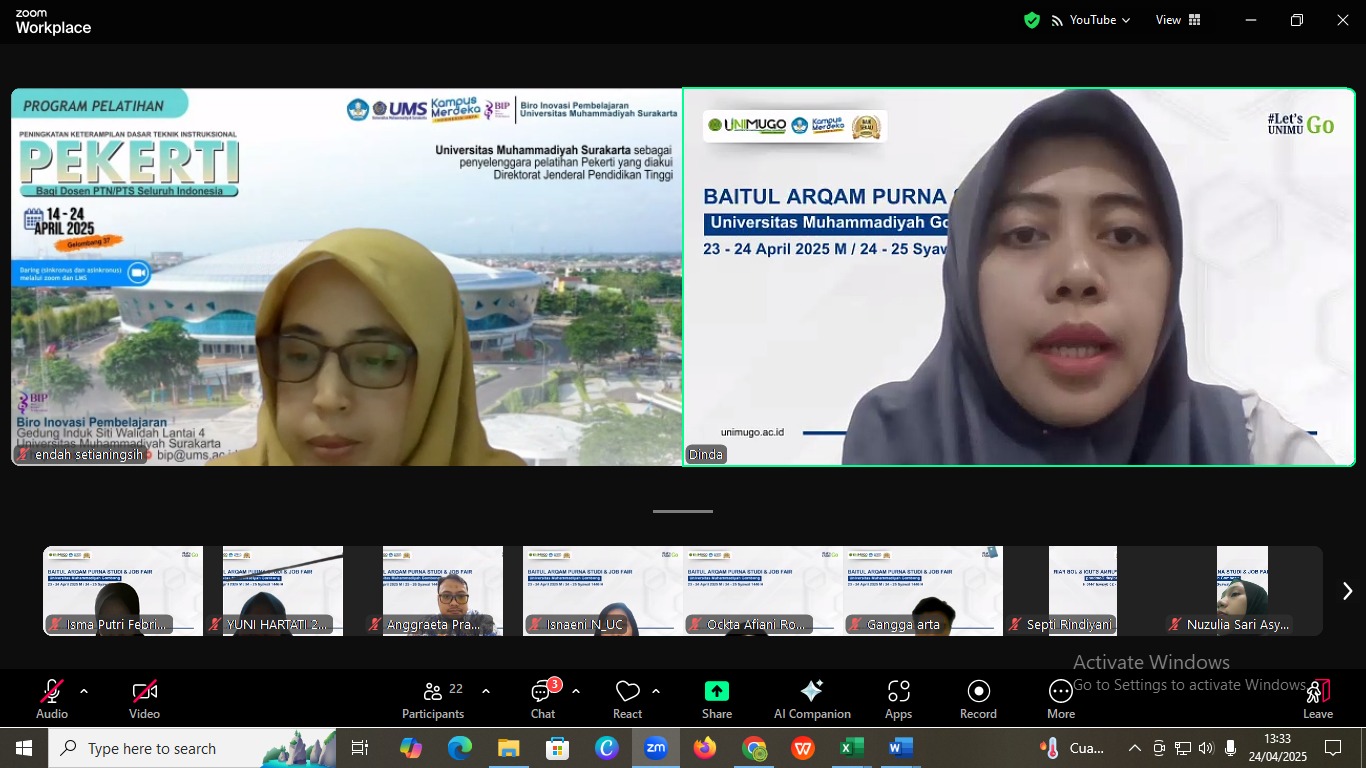This screenshot has width=1366, height=768.
Task: Open Word from the taskbar
Action: [x=901, y=748]
